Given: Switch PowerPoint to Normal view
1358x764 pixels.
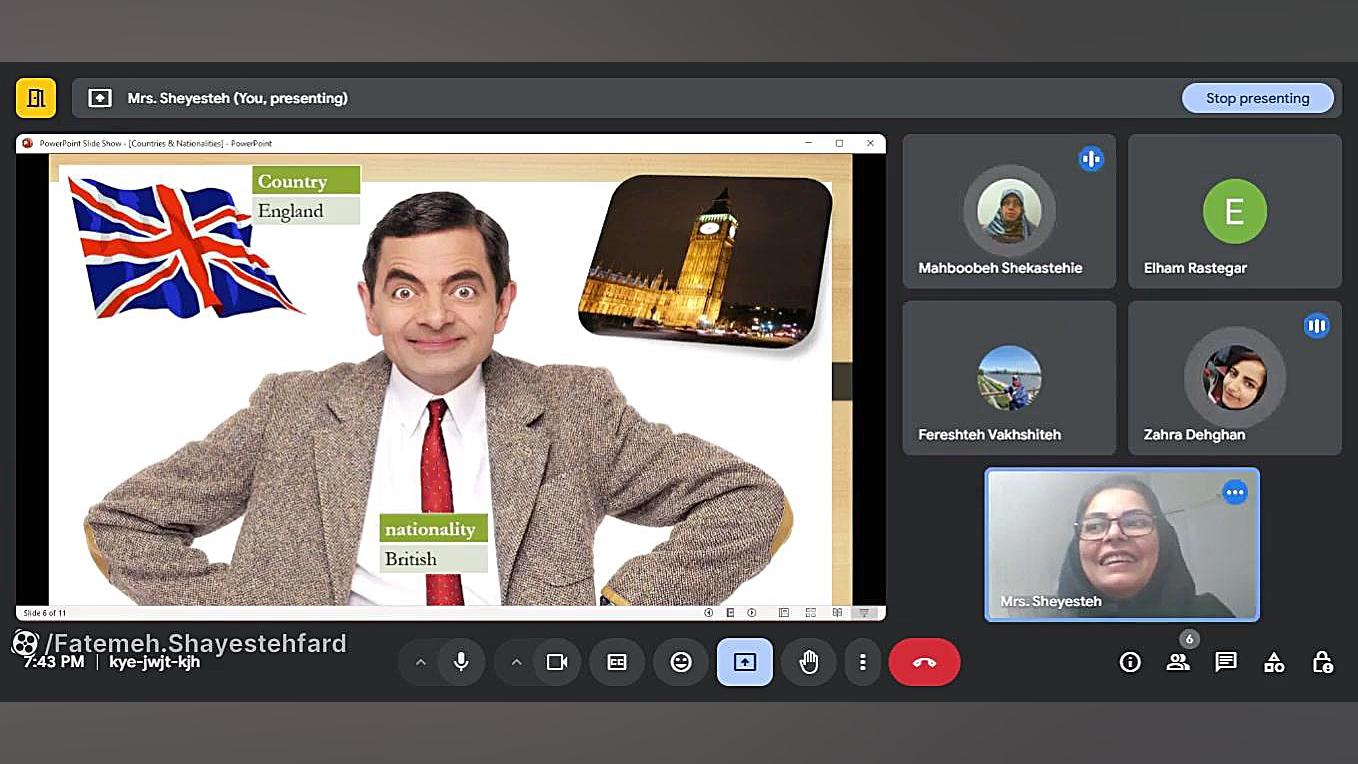Looking at the screenshot, I should (784, 613).
